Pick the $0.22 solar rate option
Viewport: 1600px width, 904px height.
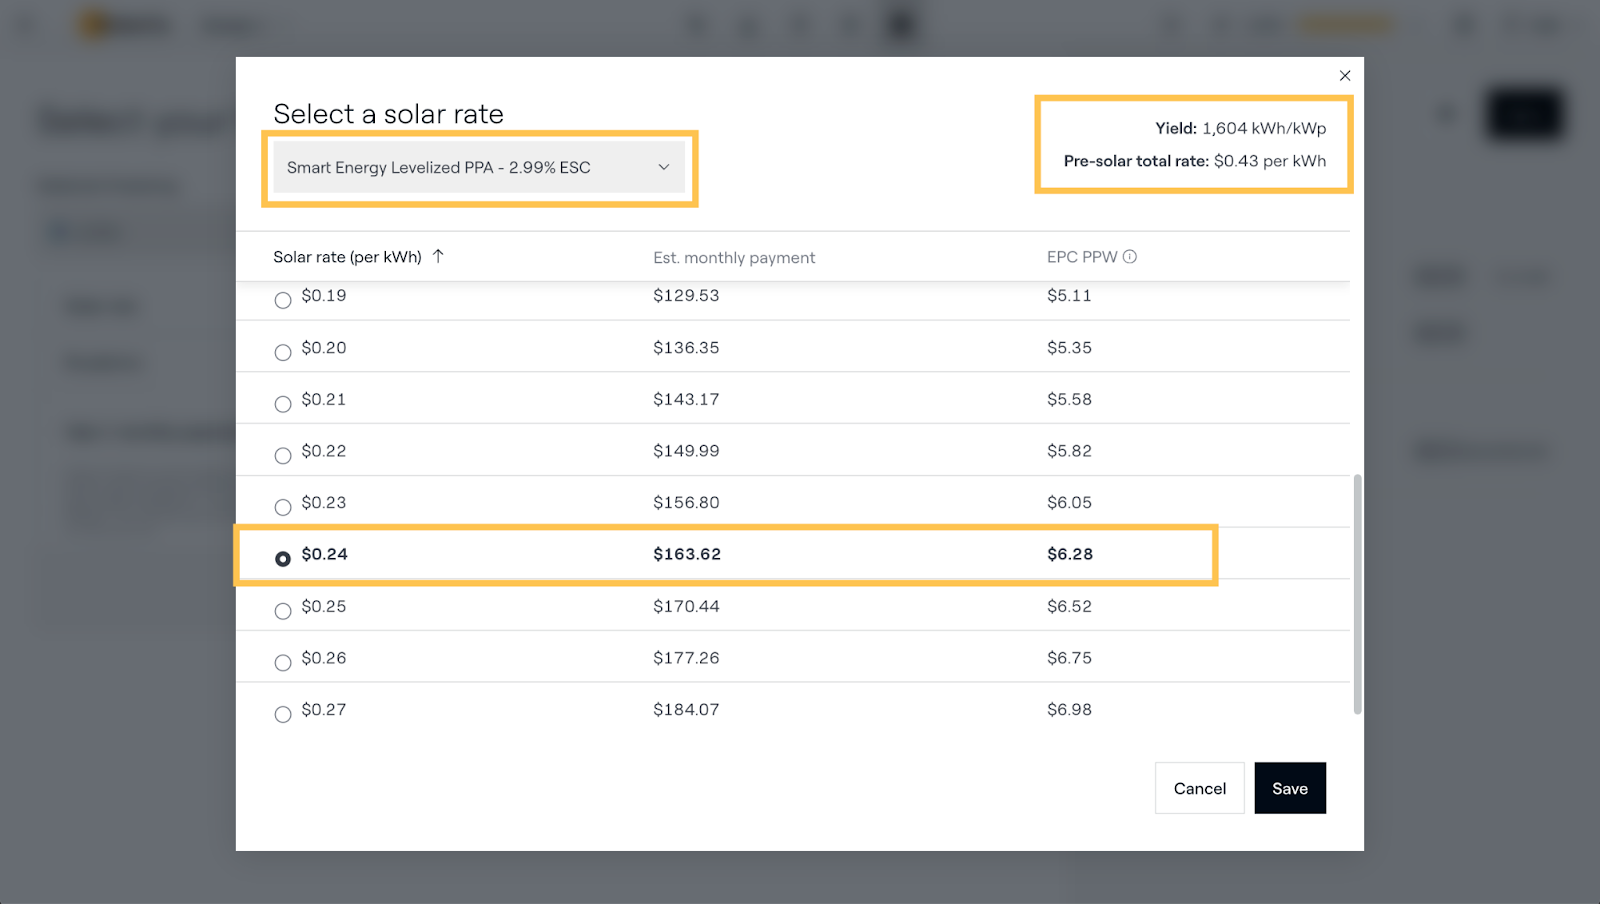[x=283, y=456]
